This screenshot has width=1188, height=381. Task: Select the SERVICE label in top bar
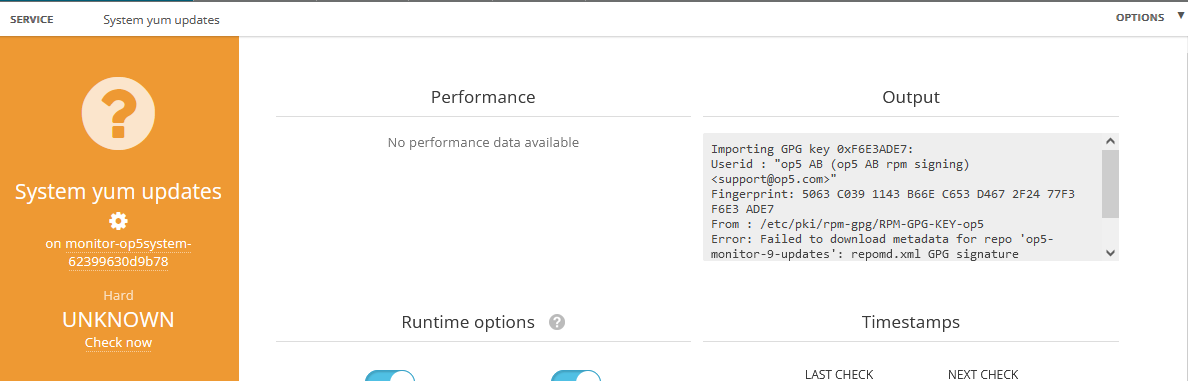pos(31,20)
